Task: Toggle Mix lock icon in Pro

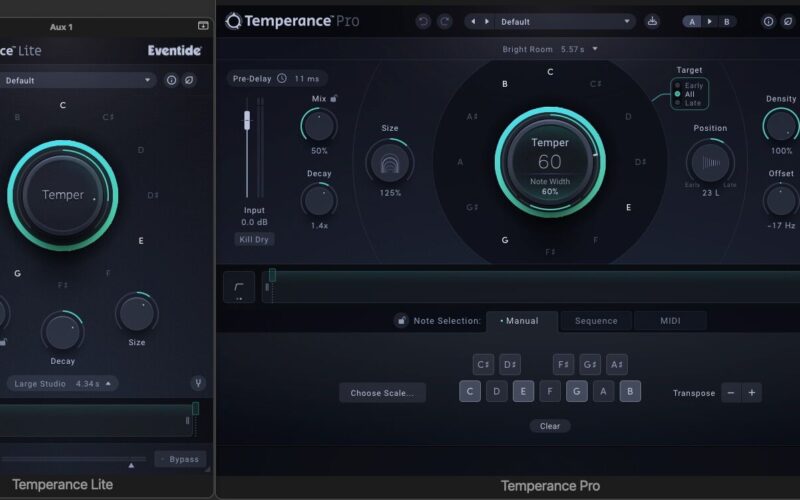Action: point(334,98)
